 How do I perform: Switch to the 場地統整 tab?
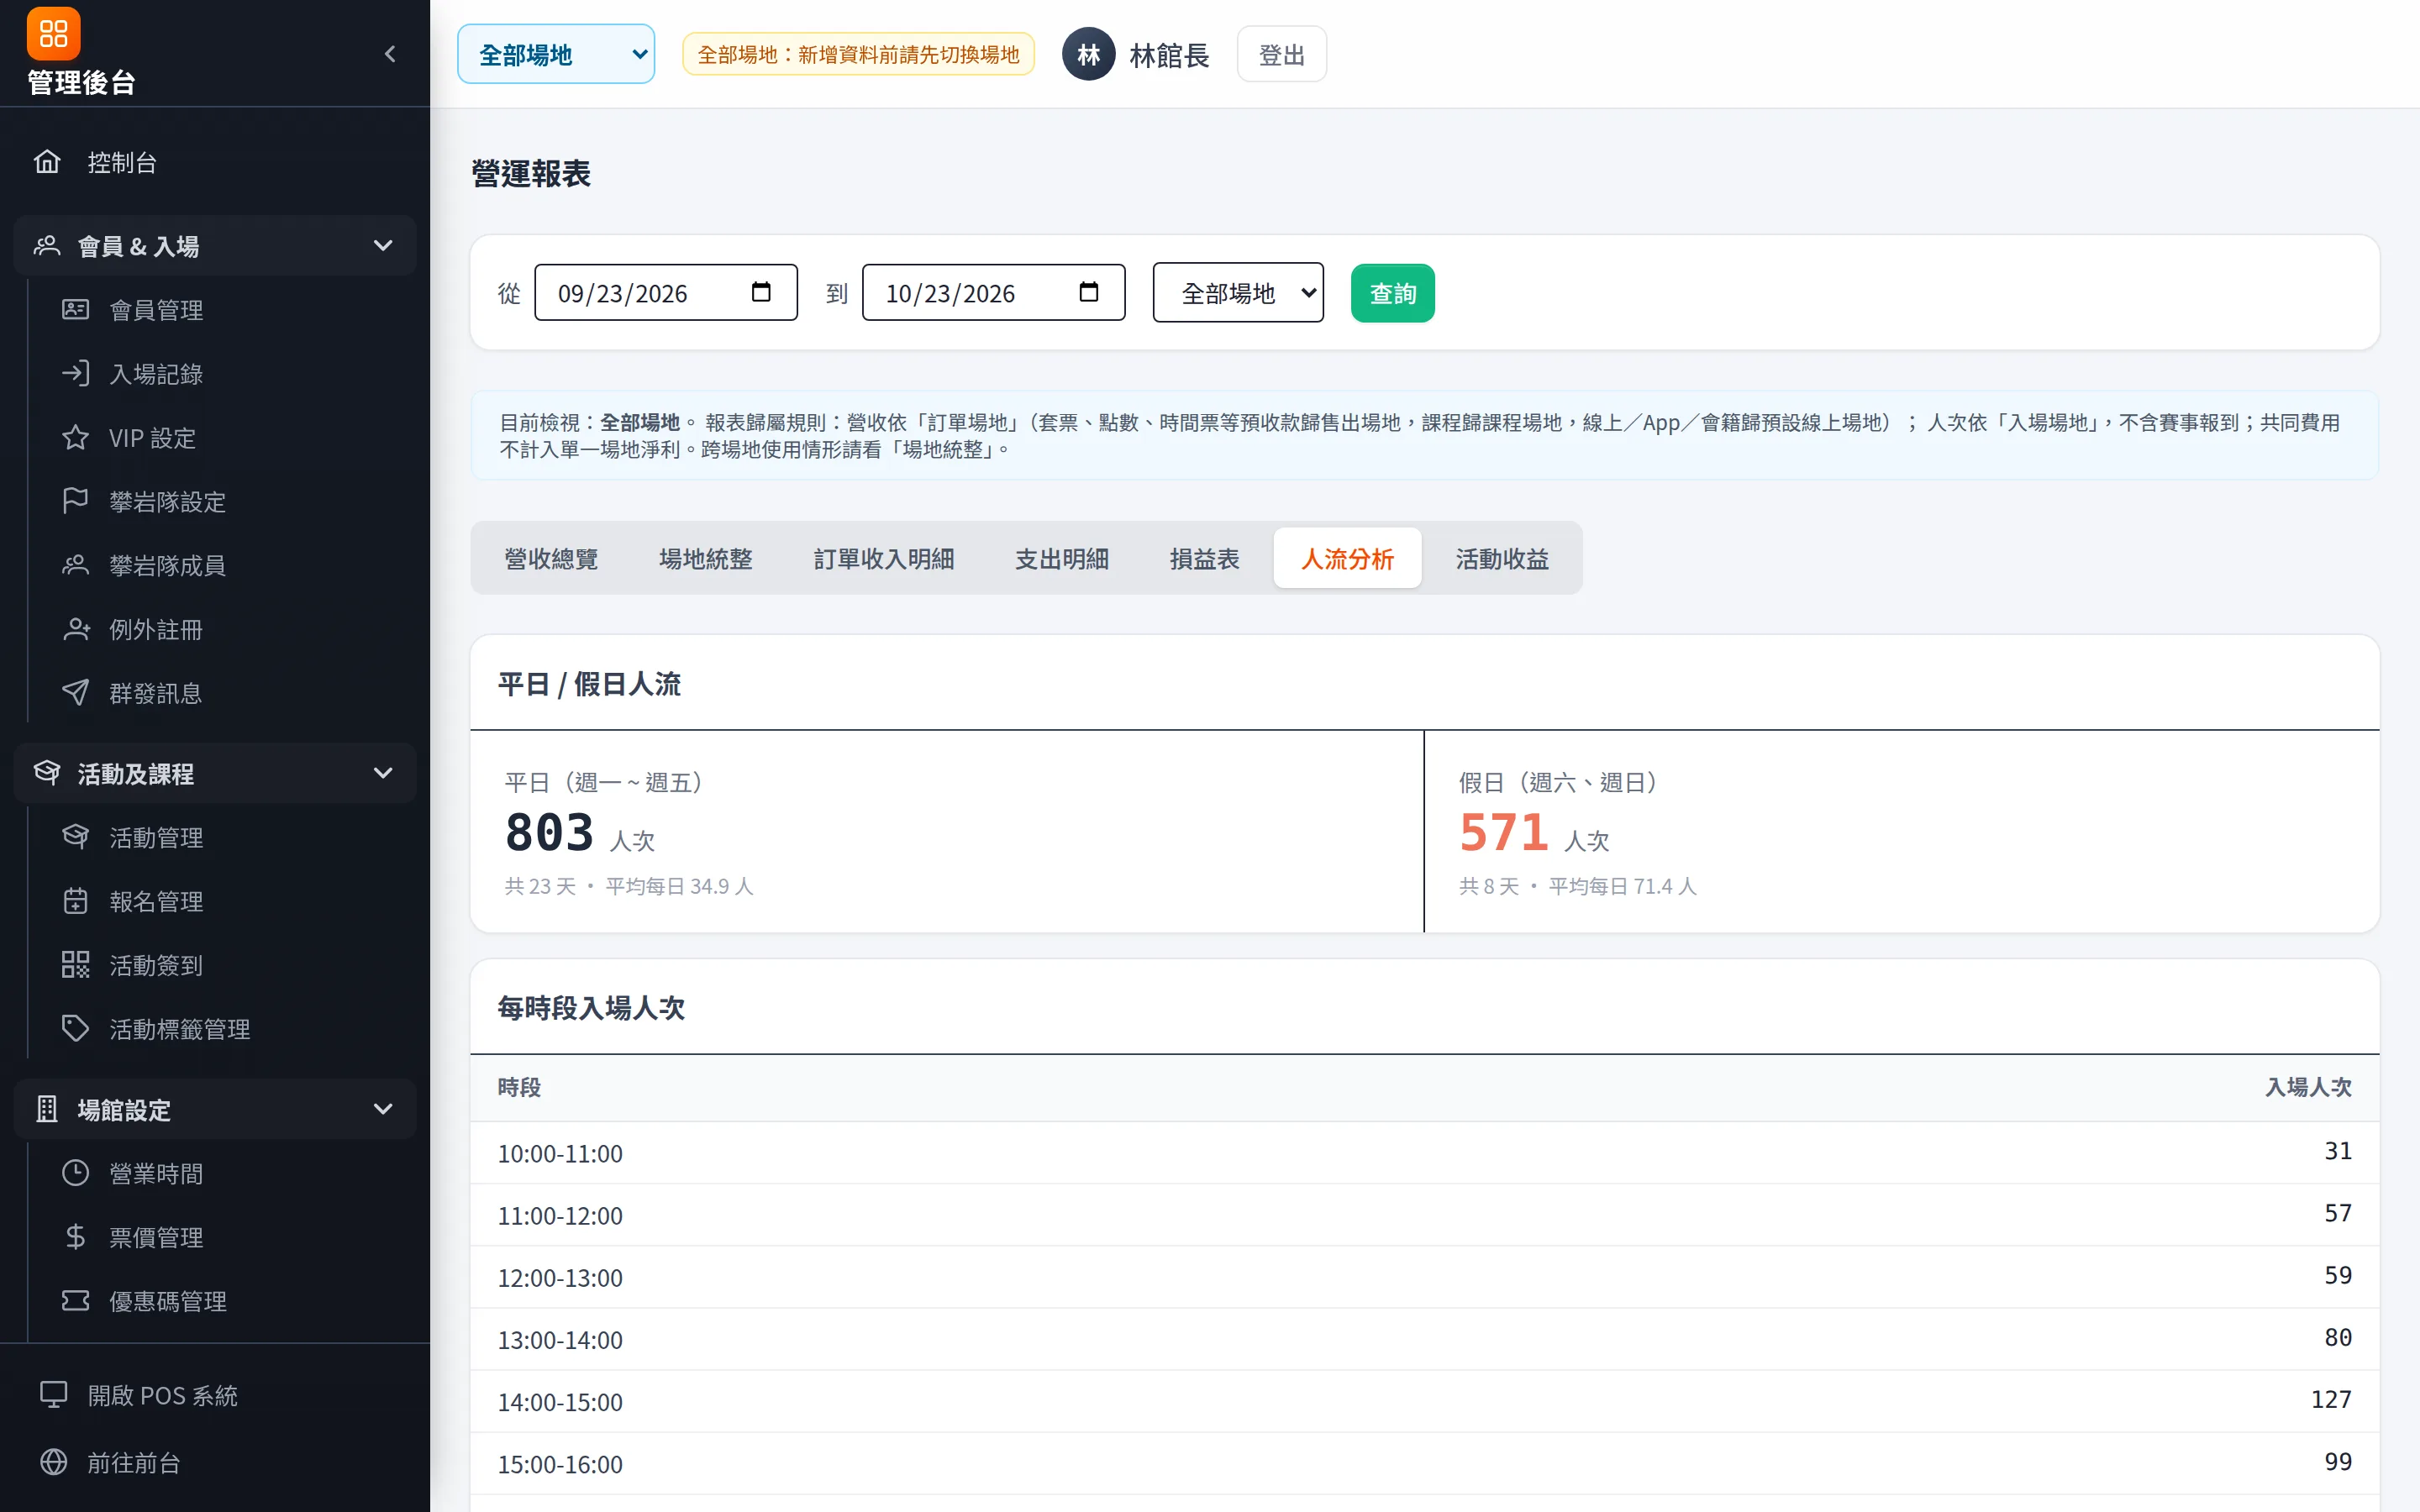[x=706, y=559]
